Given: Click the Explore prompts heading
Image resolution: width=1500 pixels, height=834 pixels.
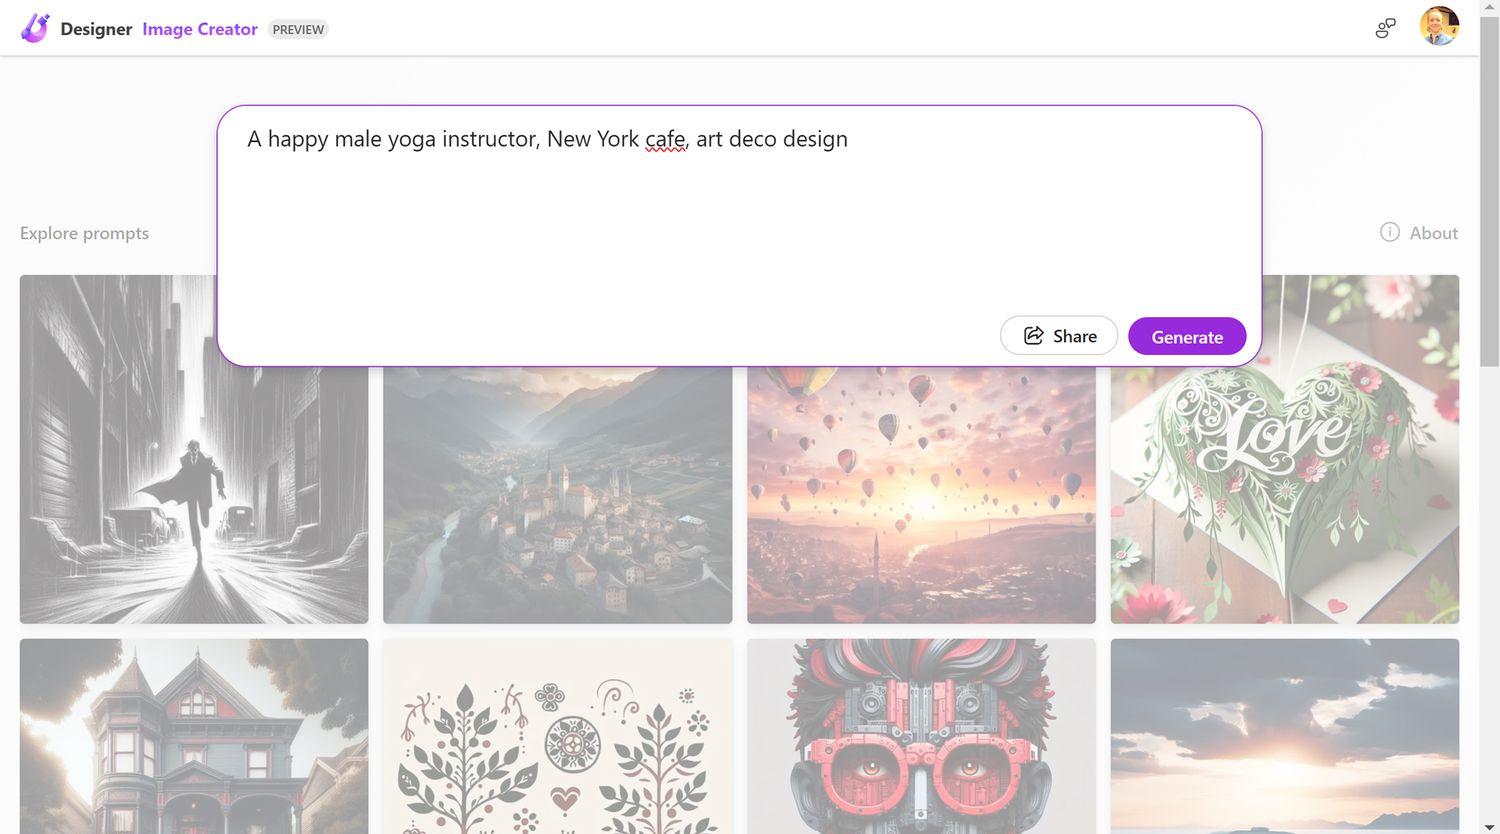Looking at the screenshot, I should pos(84,233).
